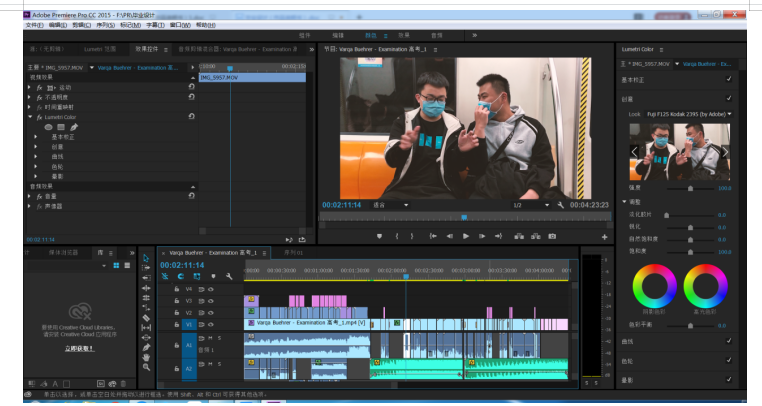
Task: Open the 文件 menu
Action: click(34, 25)
